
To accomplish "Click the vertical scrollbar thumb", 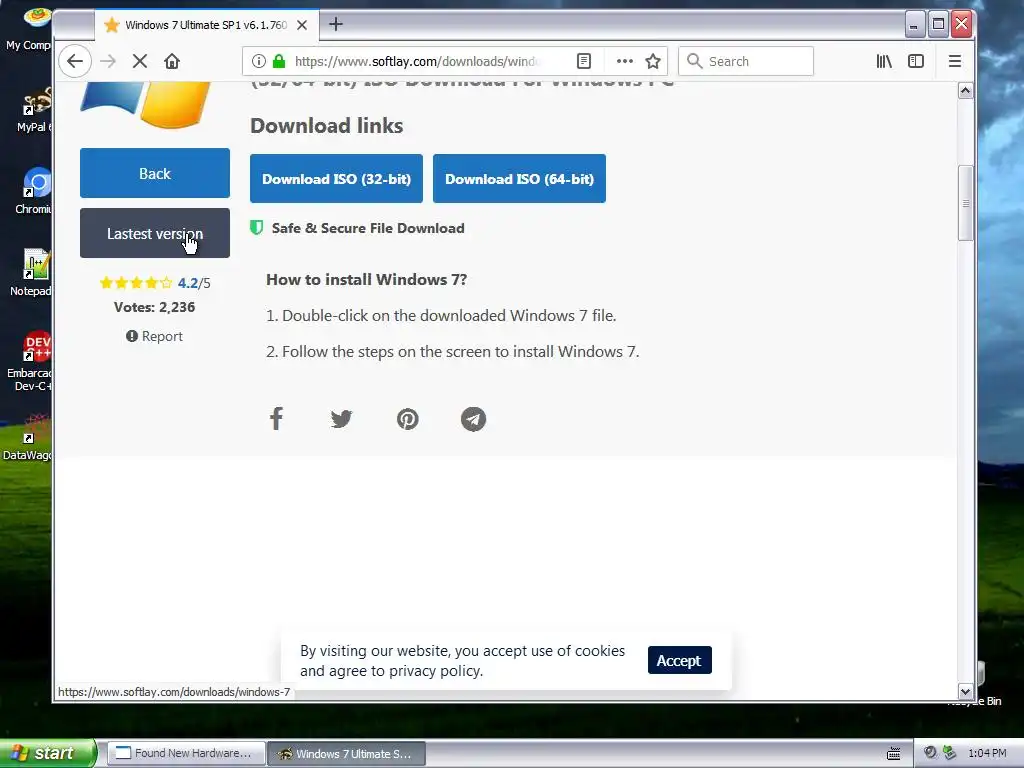I will tap(965, 203).
